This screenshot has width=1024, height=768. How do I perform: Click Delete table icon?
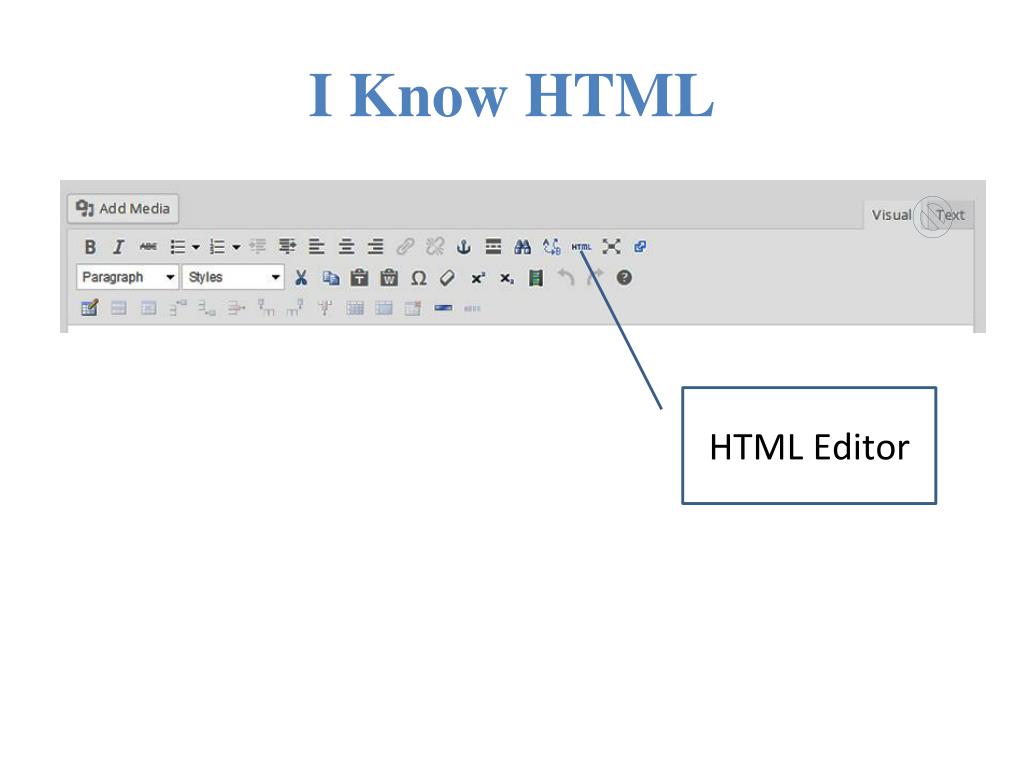413,308
